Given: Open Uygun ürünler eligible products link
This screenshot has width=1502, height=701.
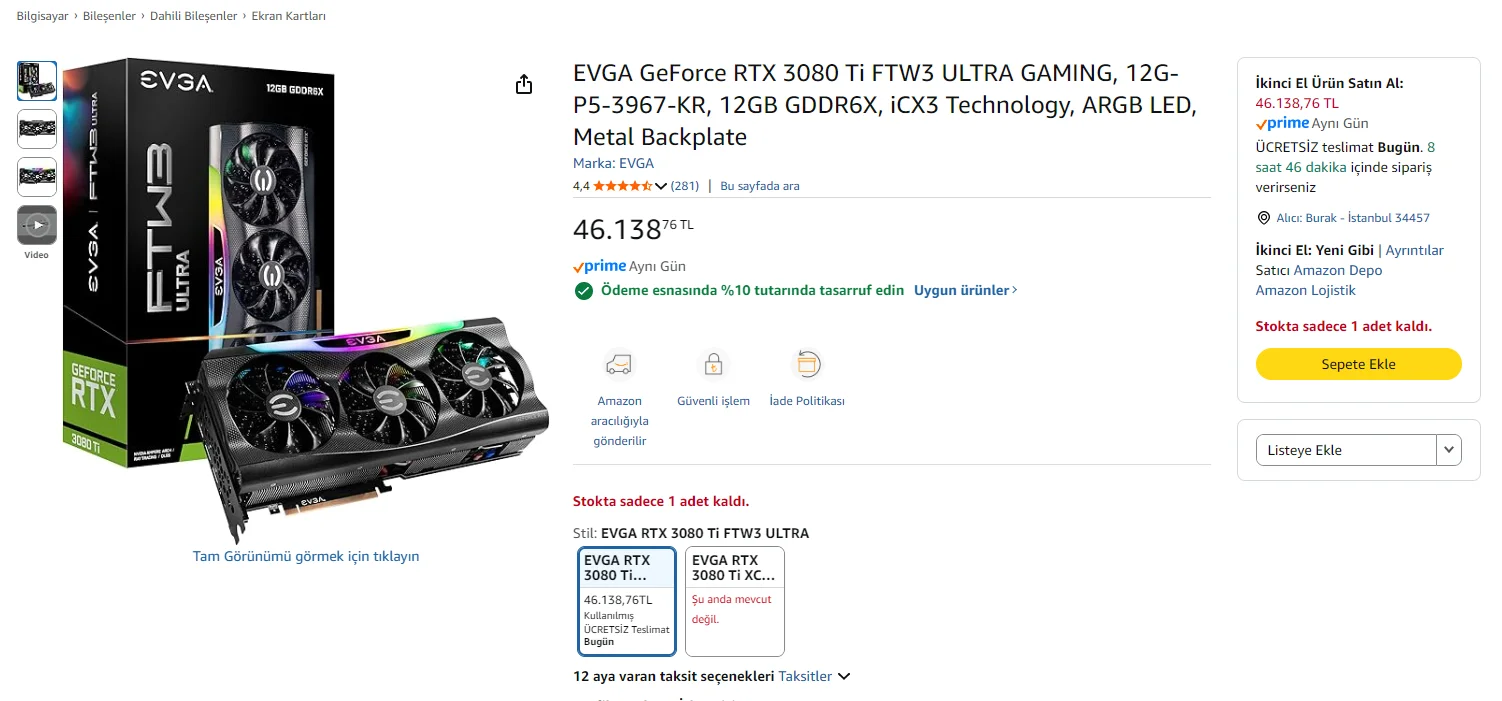Looking at the screenshot, I should (965, 290).
